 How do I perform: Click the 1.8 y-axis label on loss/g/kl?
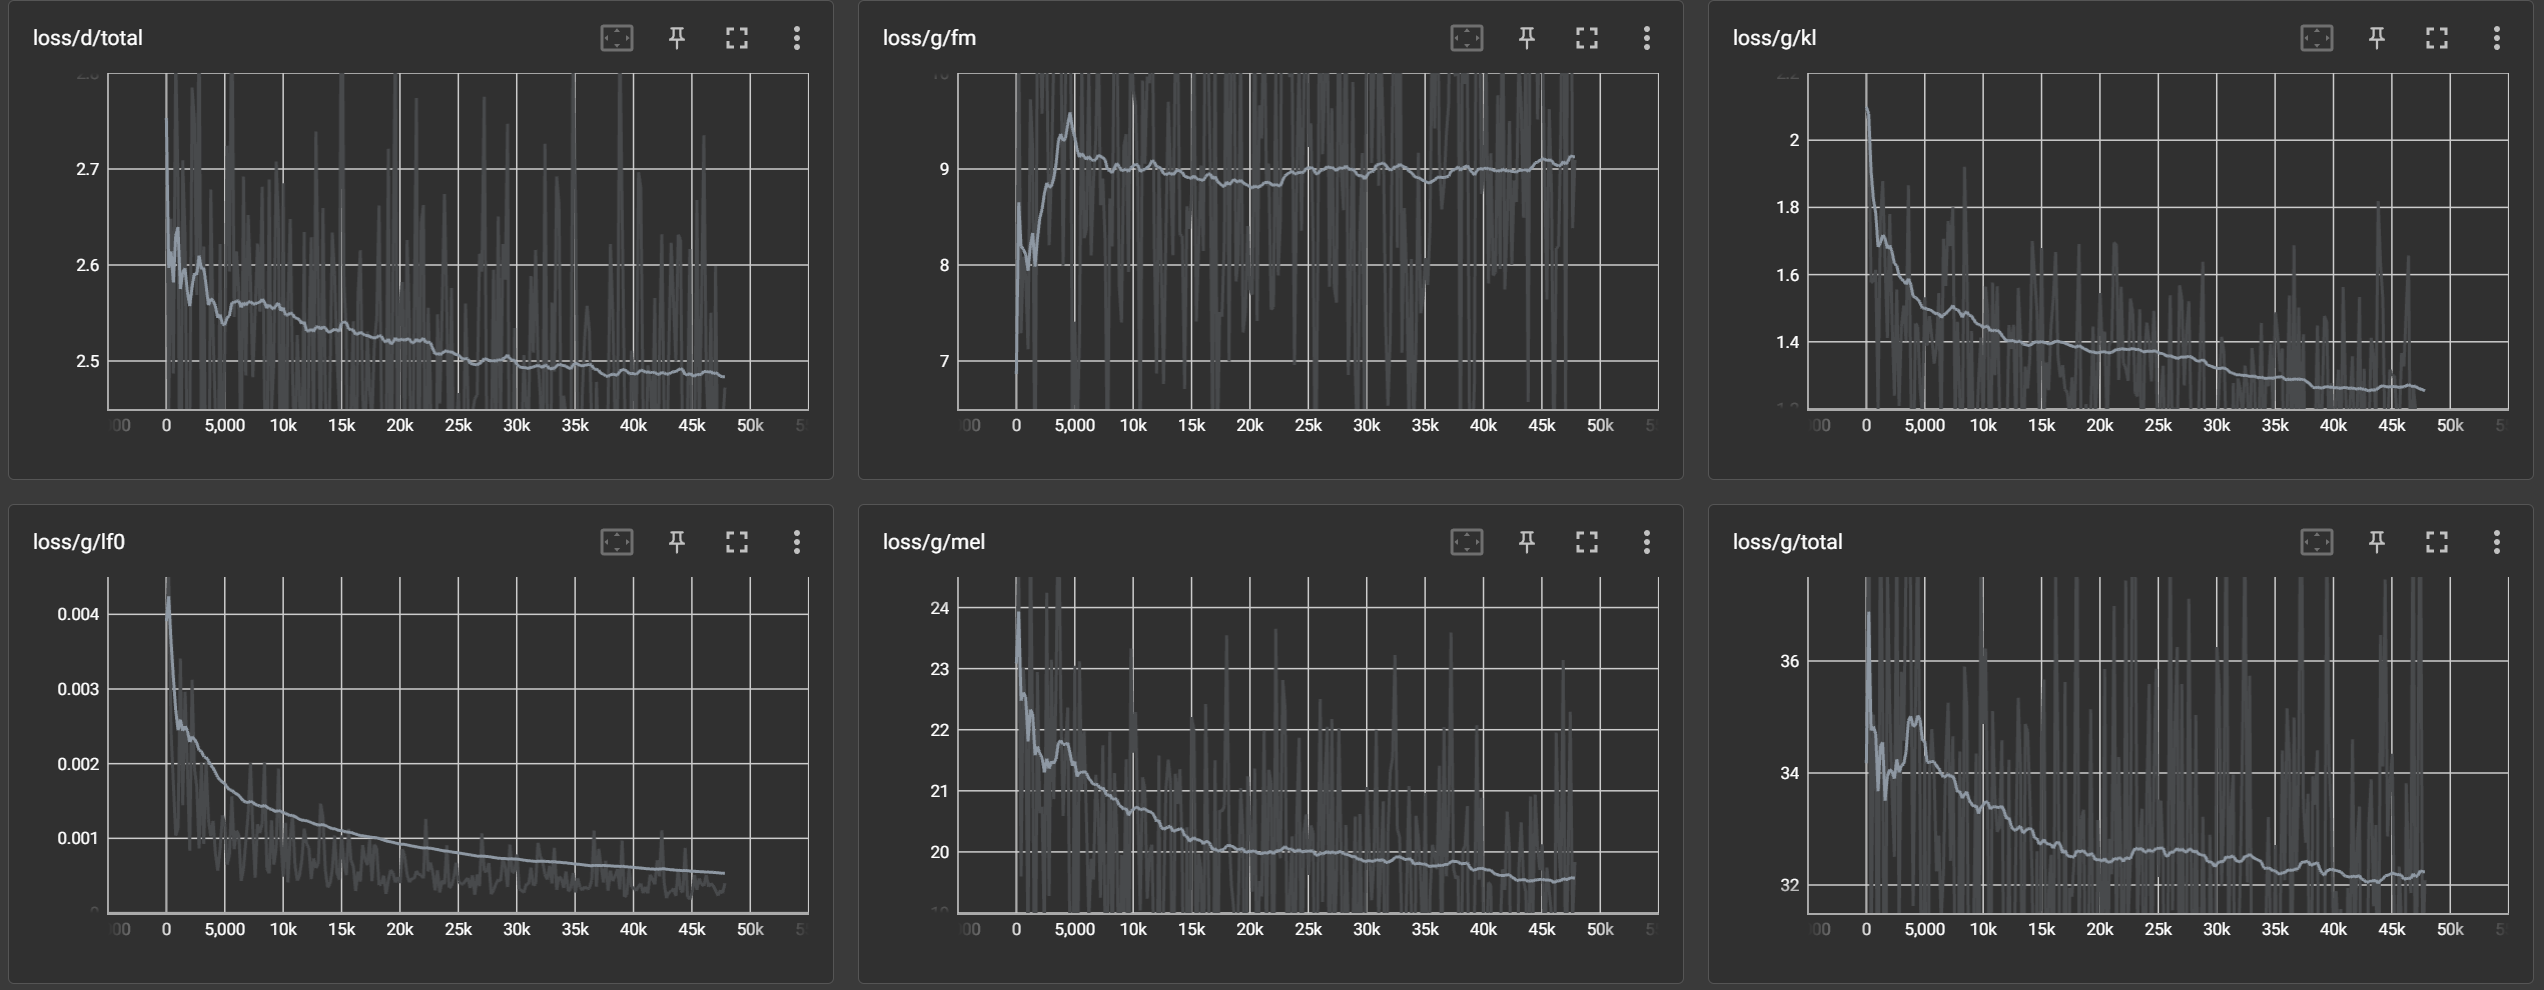(1788, 207)
